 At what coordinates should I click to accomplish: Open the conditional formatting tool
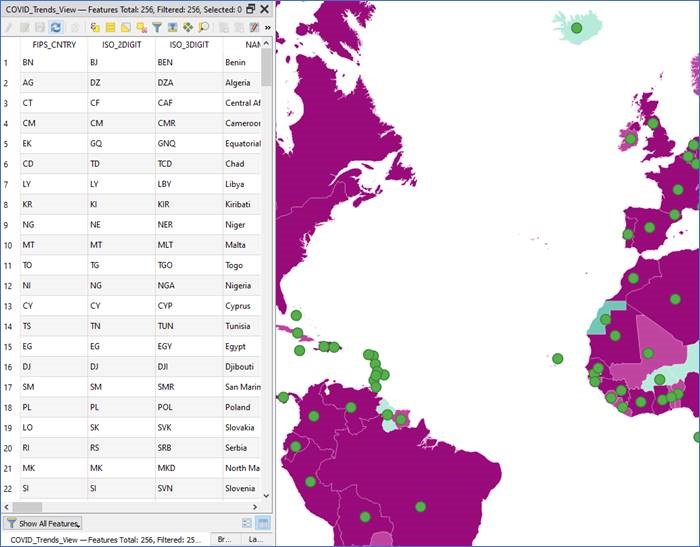click(254, 28)
